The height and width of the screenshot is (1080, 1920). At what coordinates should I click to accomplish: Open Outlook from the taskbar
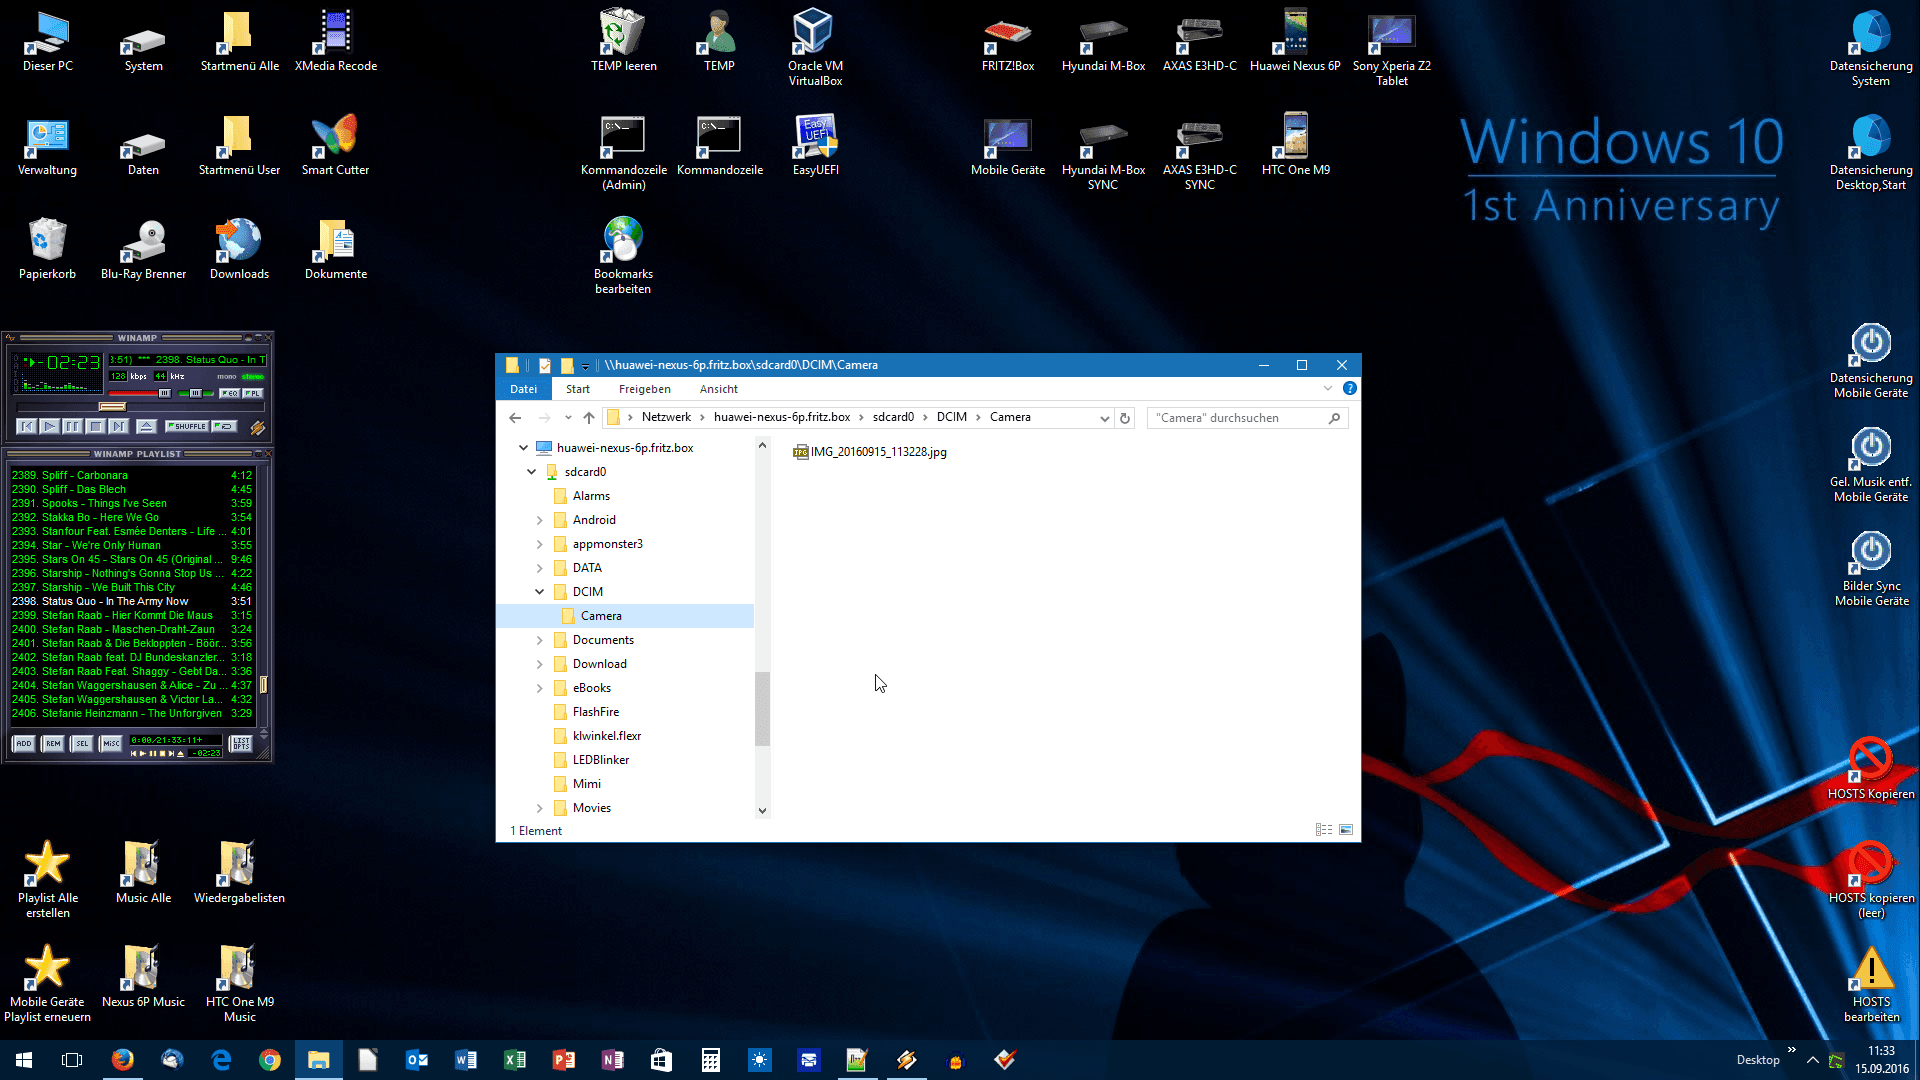[417, 1060]
